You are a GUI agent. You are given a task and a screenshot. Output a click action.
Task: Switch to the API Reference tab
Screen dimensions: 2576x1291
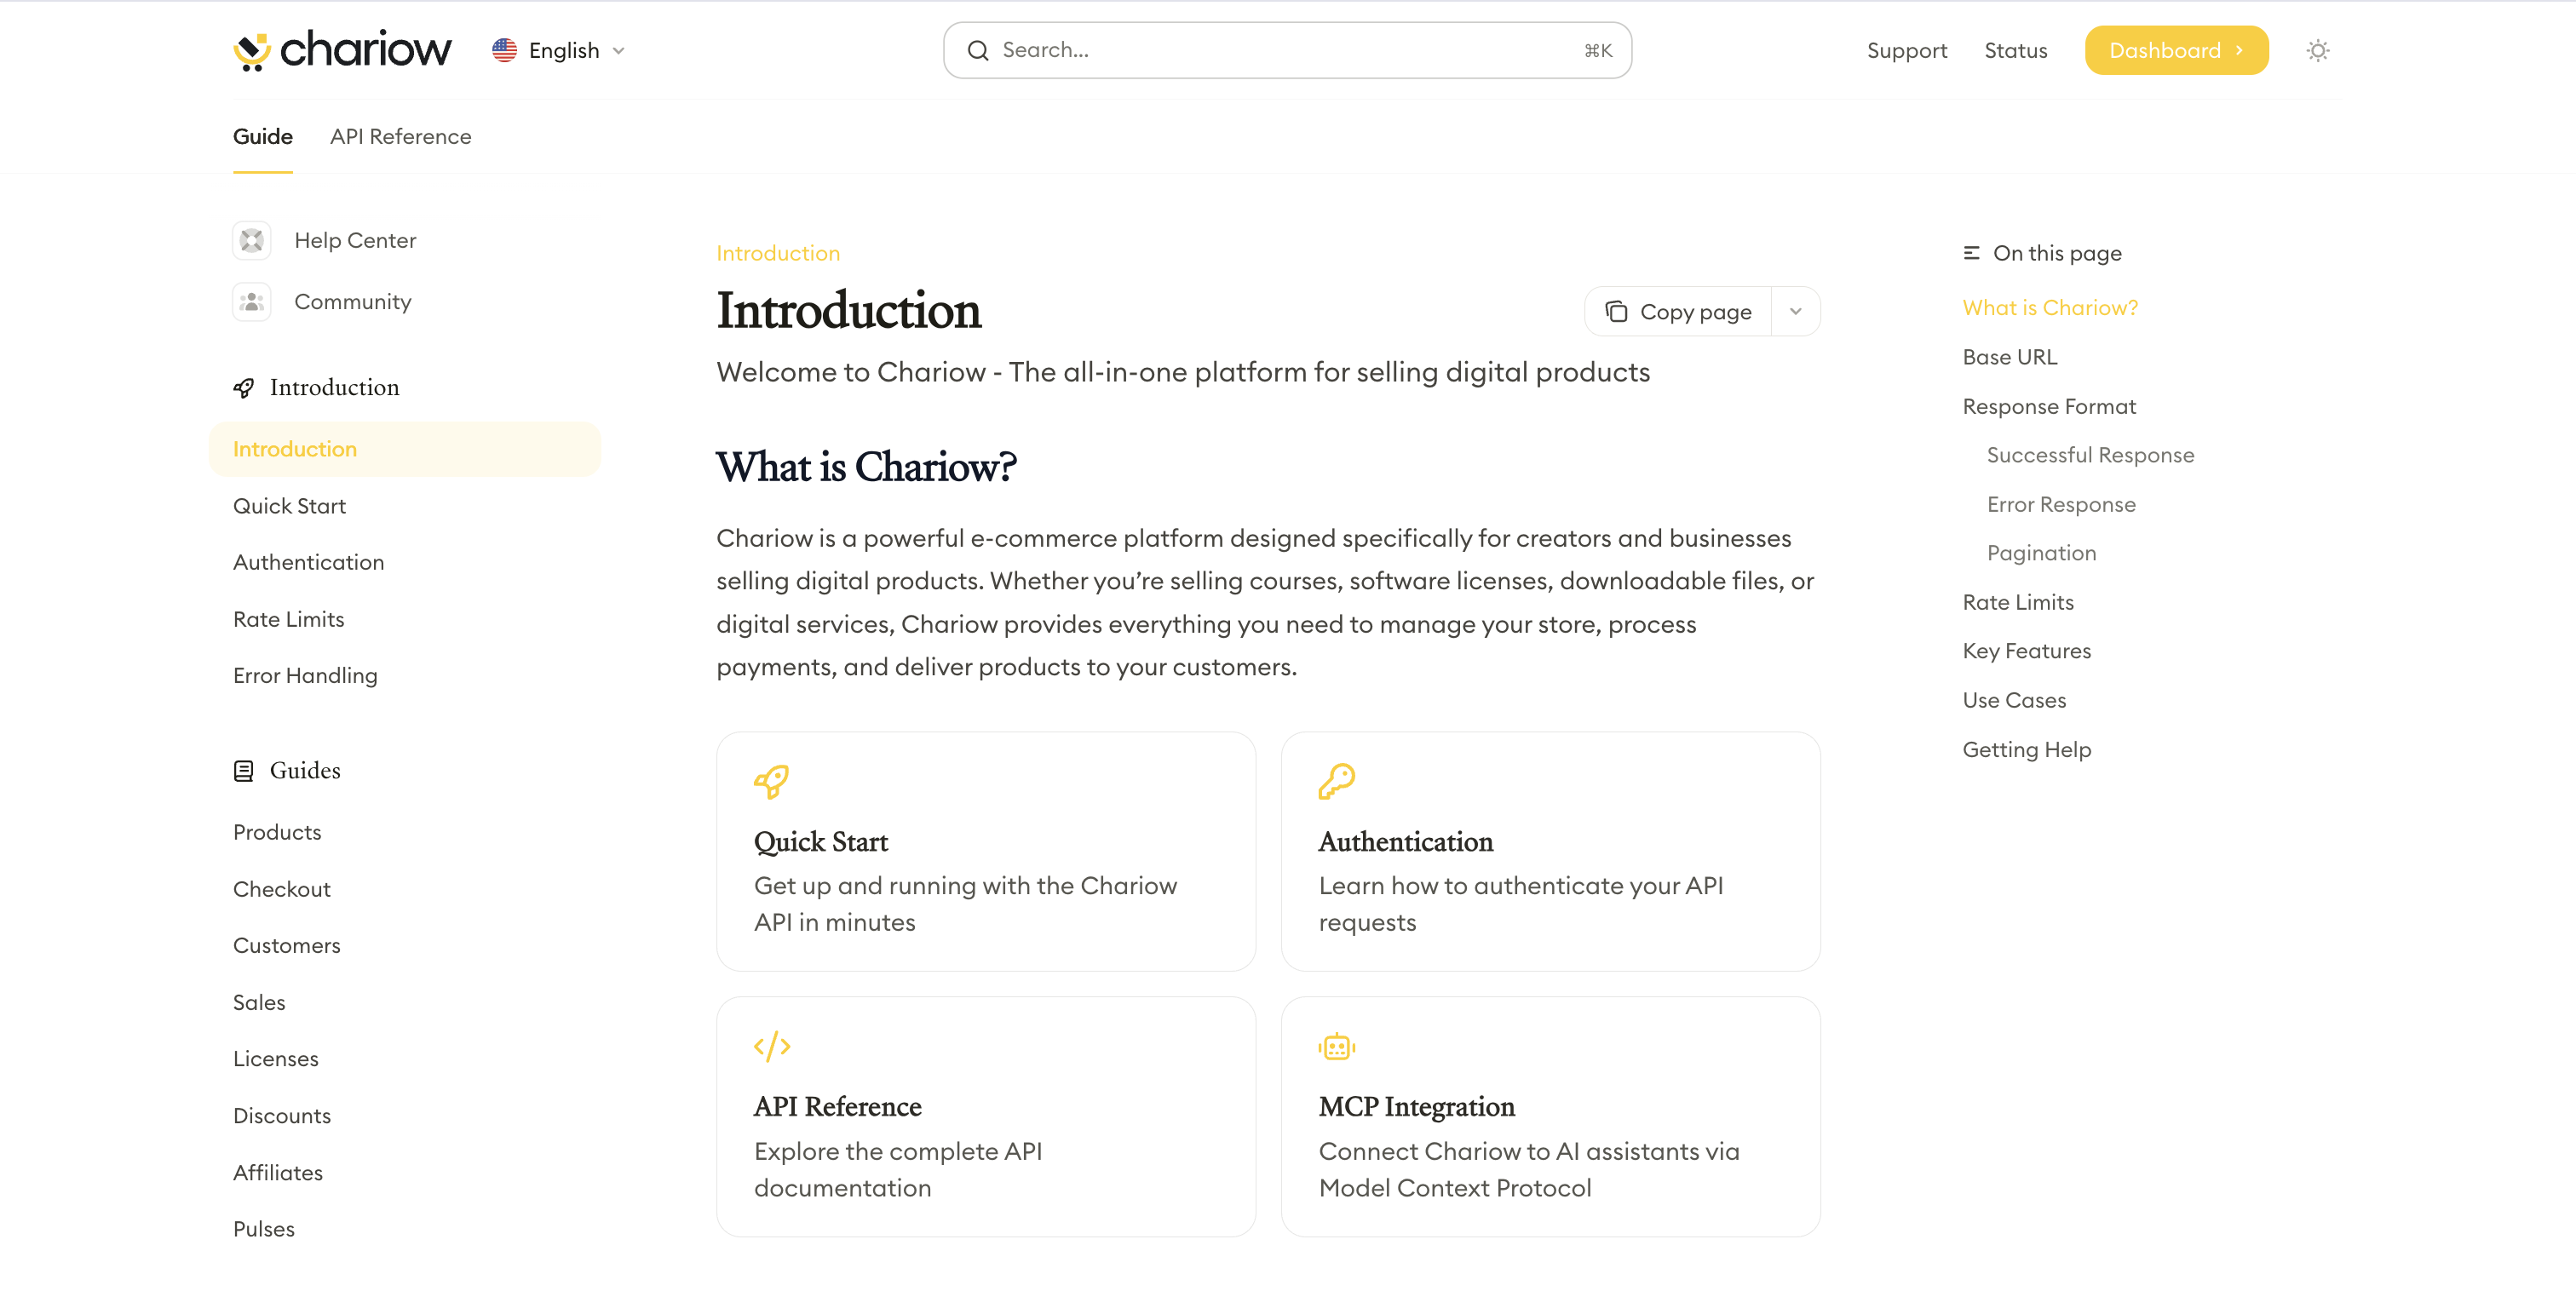coord(400,137)
